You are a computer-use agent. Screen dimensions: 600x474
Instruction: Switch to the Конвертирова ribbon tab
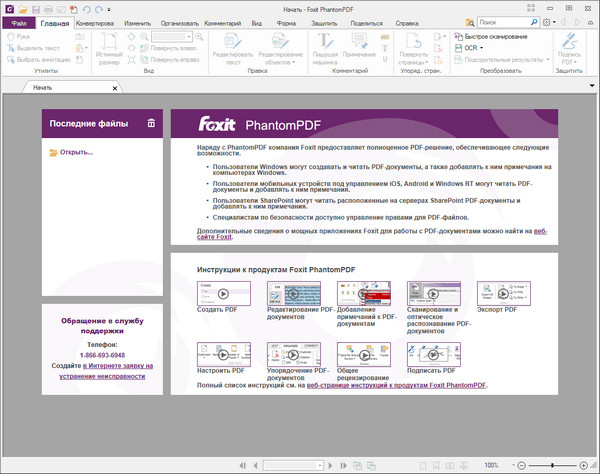click(95, 22)
